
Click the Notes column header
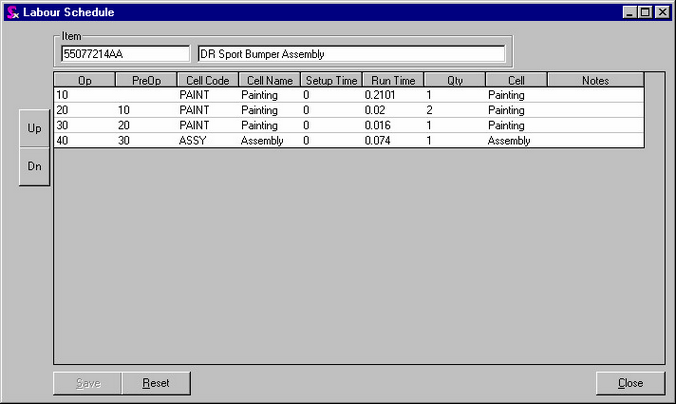coord(595,80)
